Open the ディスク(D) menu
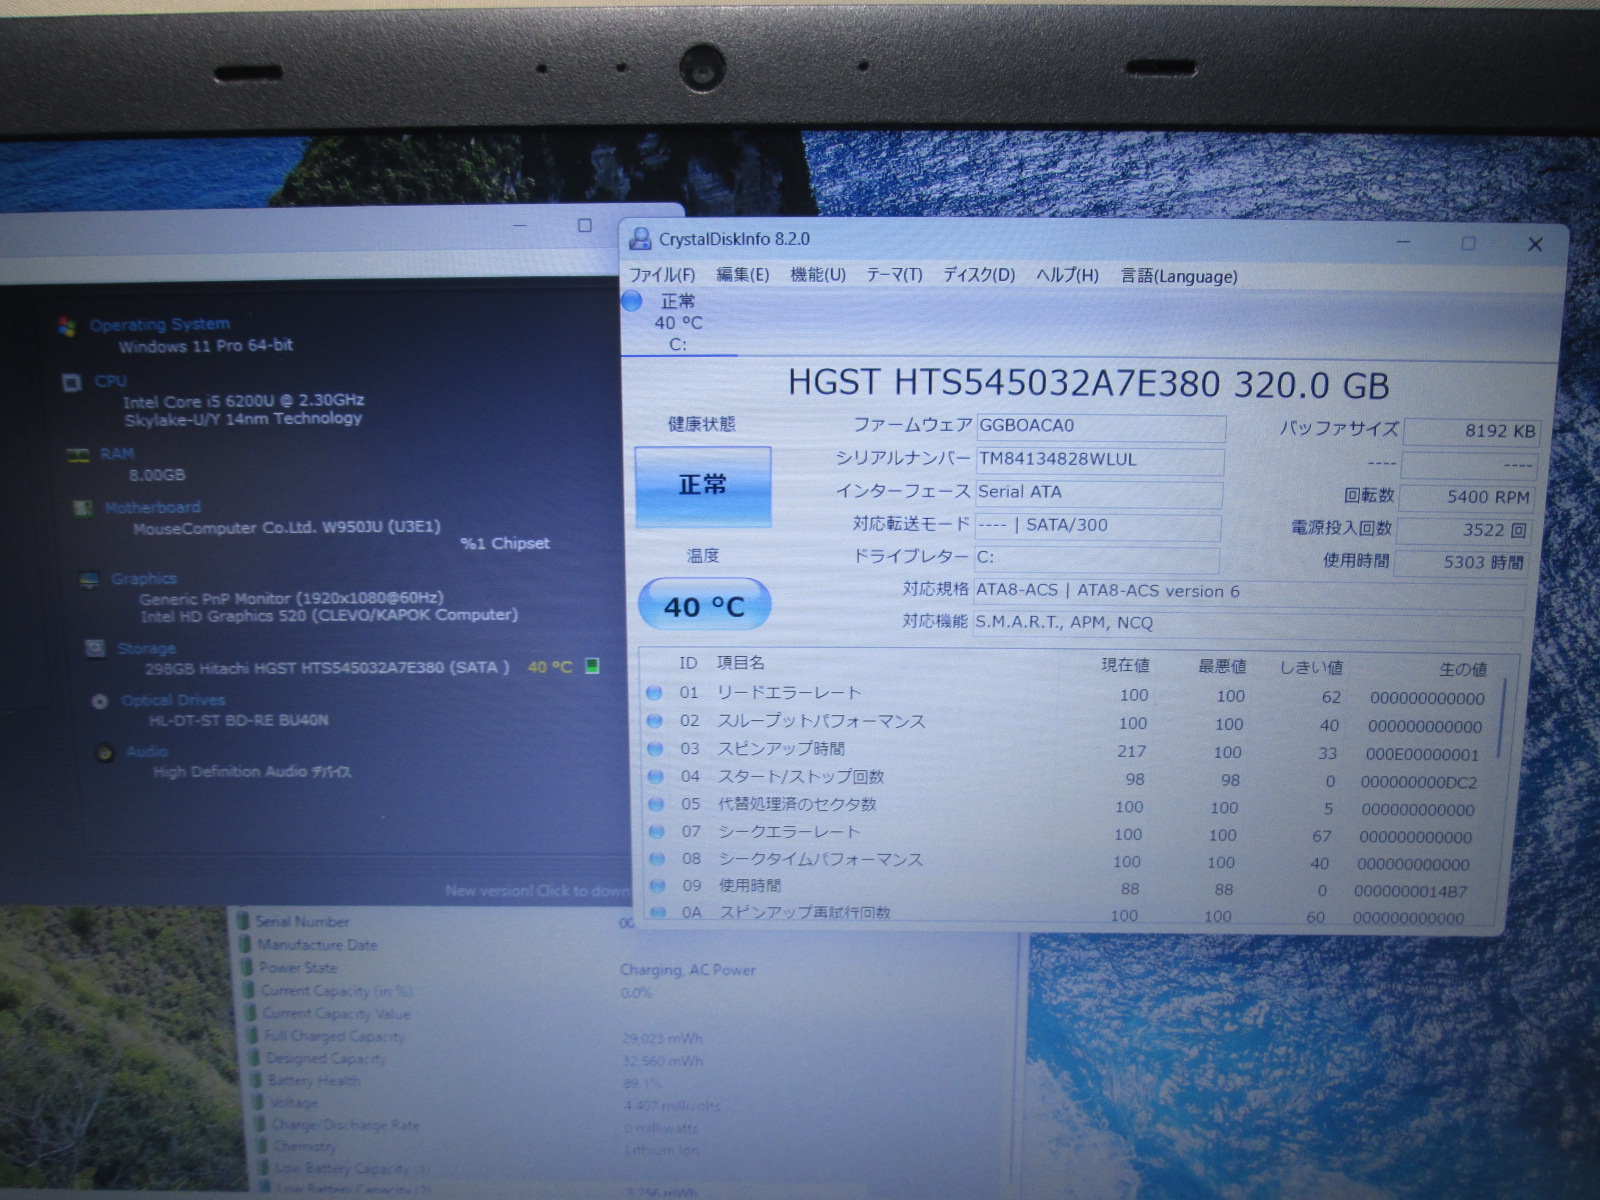1600x1200 pixels. (978, 275)
